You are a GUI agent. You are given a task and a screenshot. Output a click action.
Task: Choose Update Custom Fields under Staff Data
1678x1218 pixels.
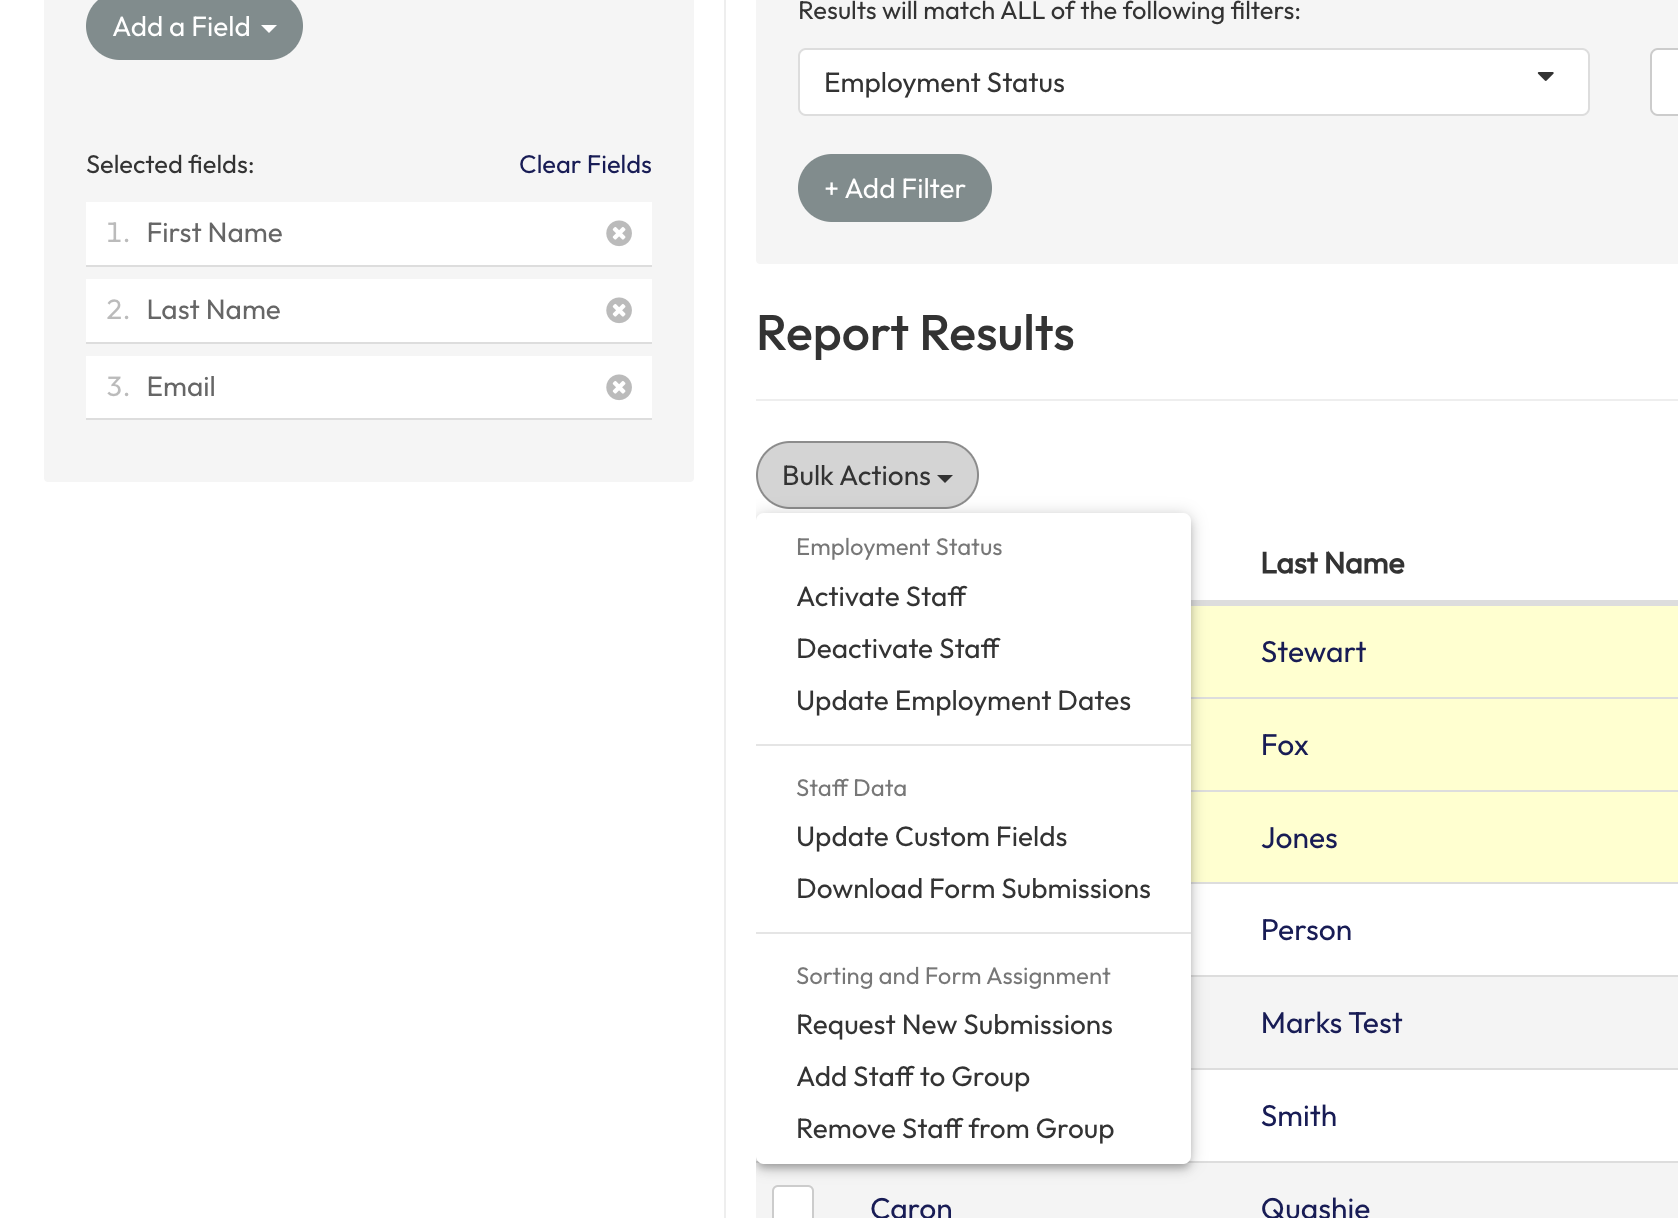point(931,836)
